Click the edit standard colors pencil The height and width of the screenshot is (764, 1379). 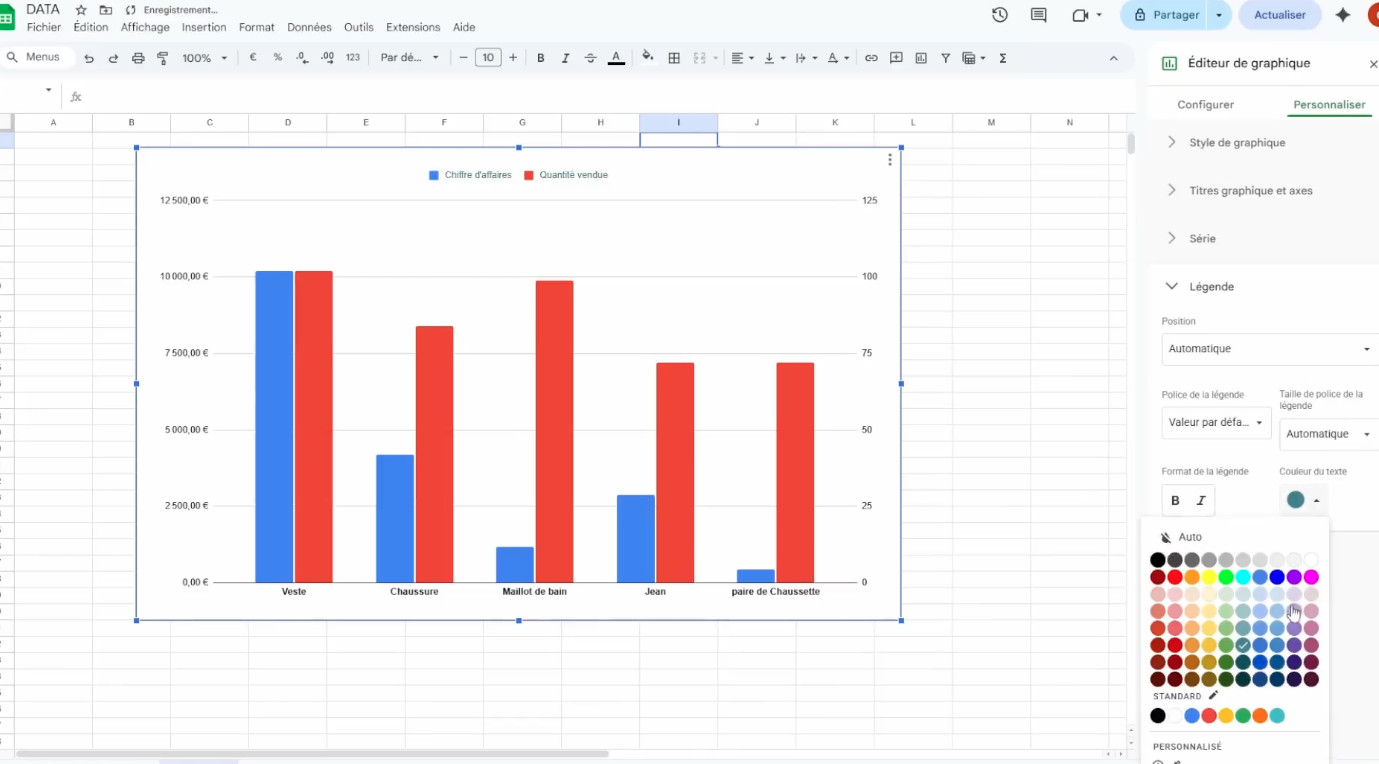pyautogui.click(x=1213, y=695)
